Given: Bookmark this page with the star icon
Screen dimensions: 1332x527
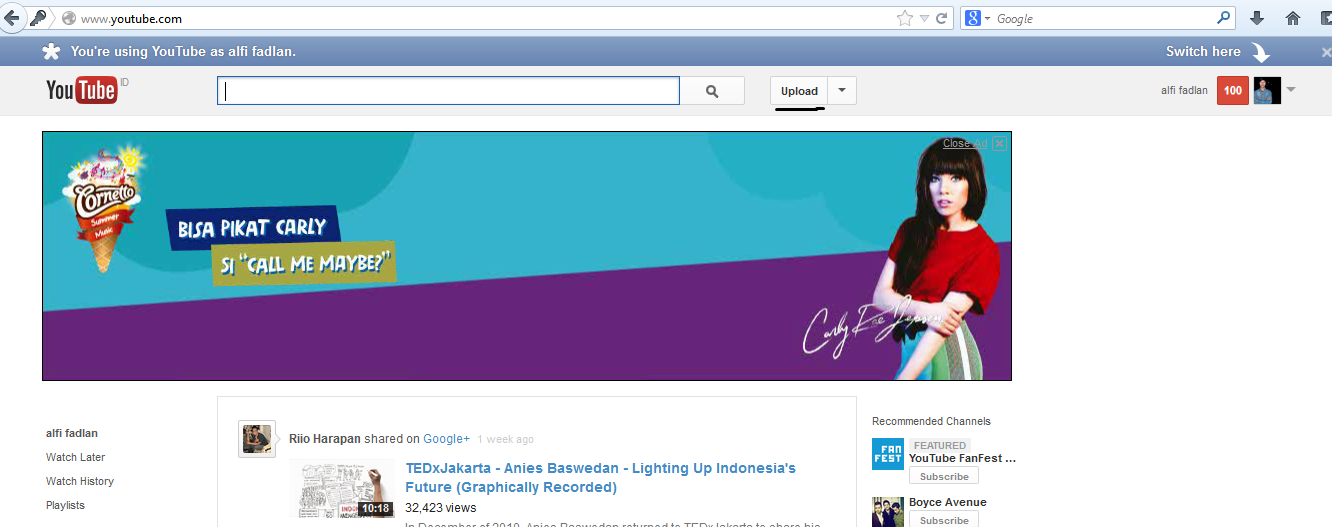Looking at the screenshot, I should [904, 18].
